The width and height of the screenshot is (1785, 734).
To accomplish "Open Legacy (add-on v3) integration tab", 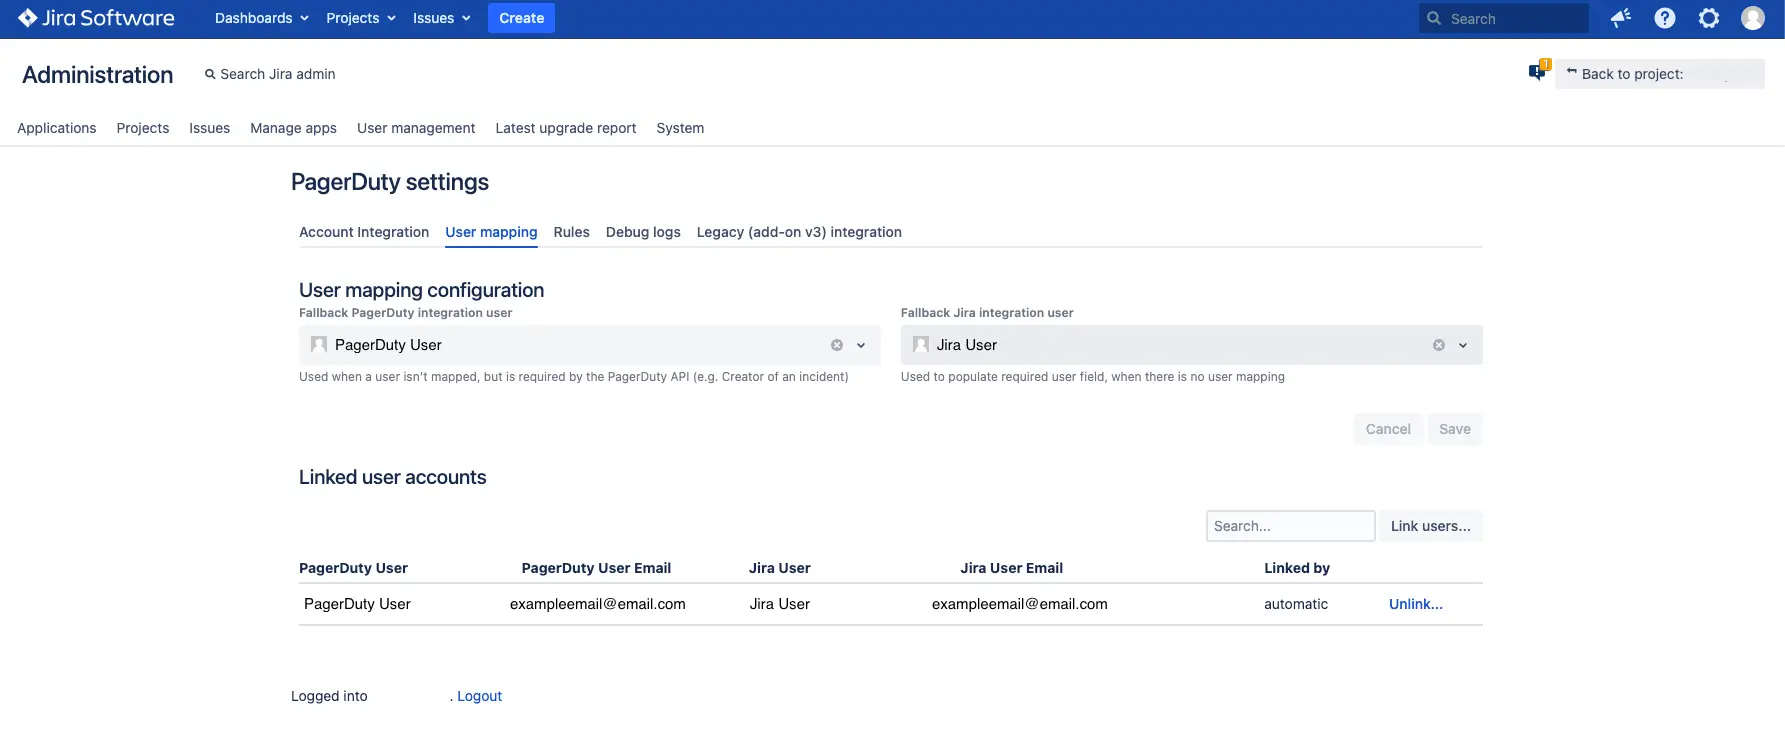I will 799,232.
